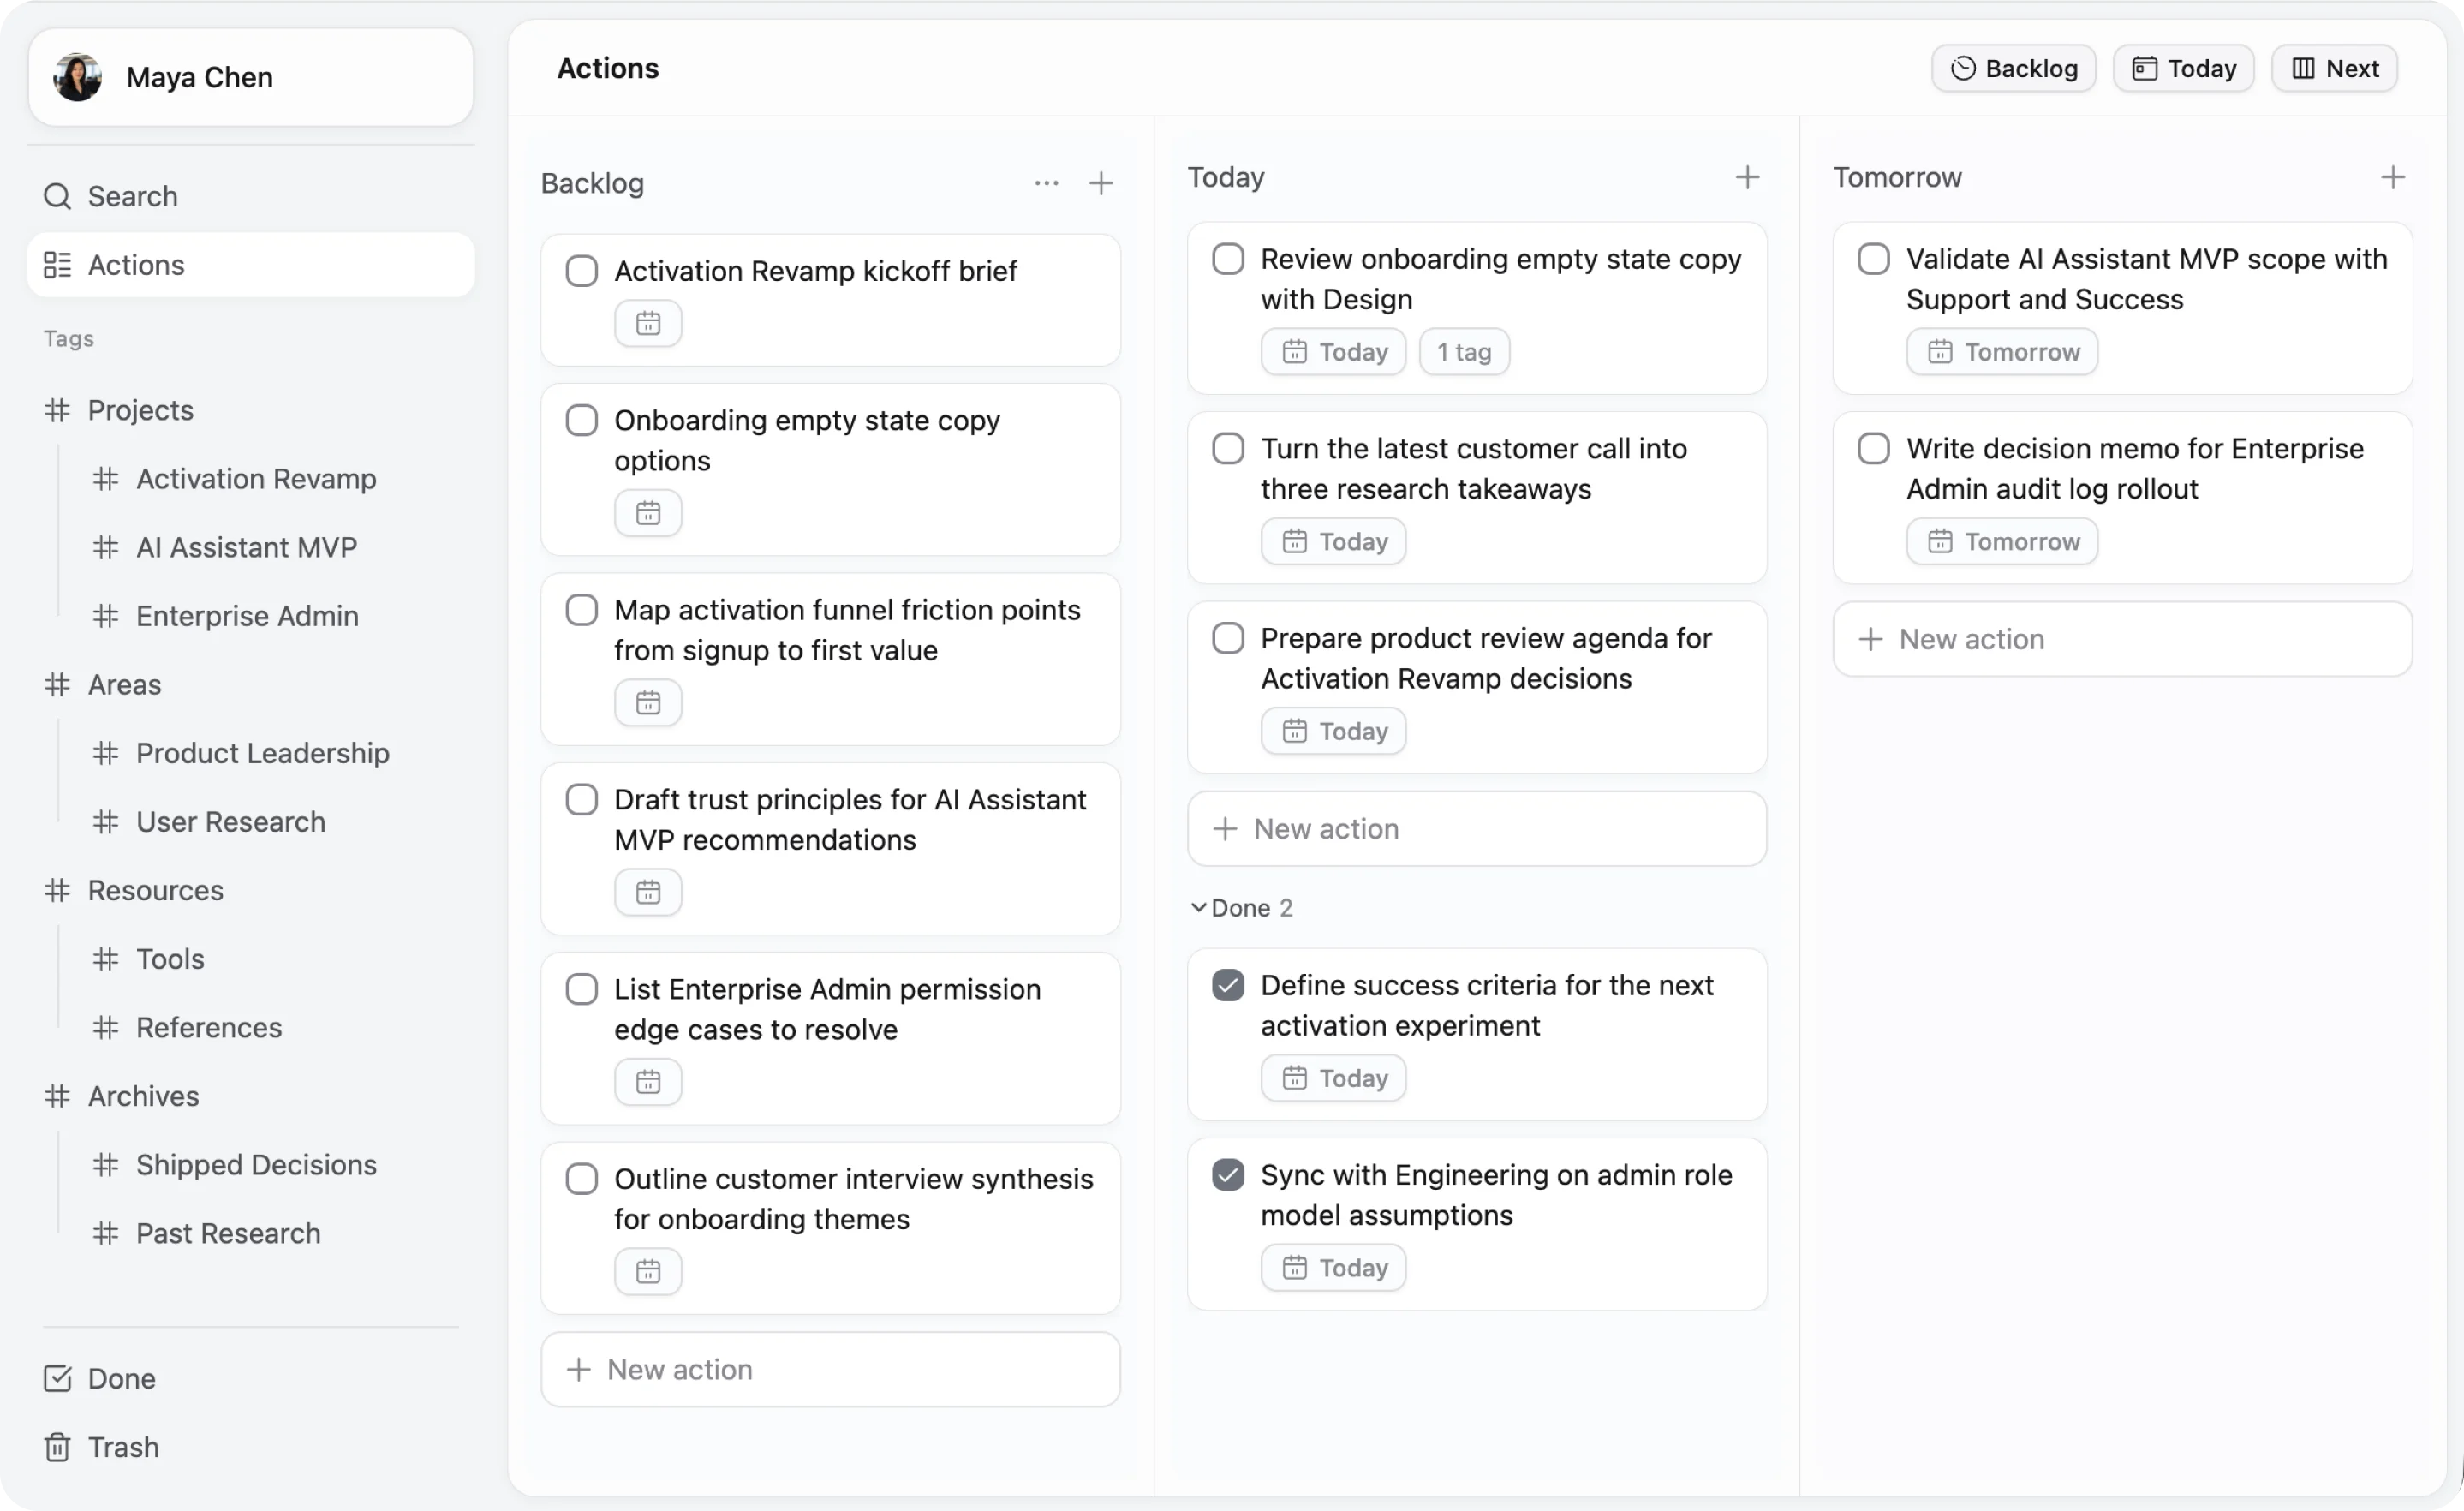This screenshot has width=2464, height=1511.
Task: Click the hash icon beside Projects tag
Action: tap(57, 410)
